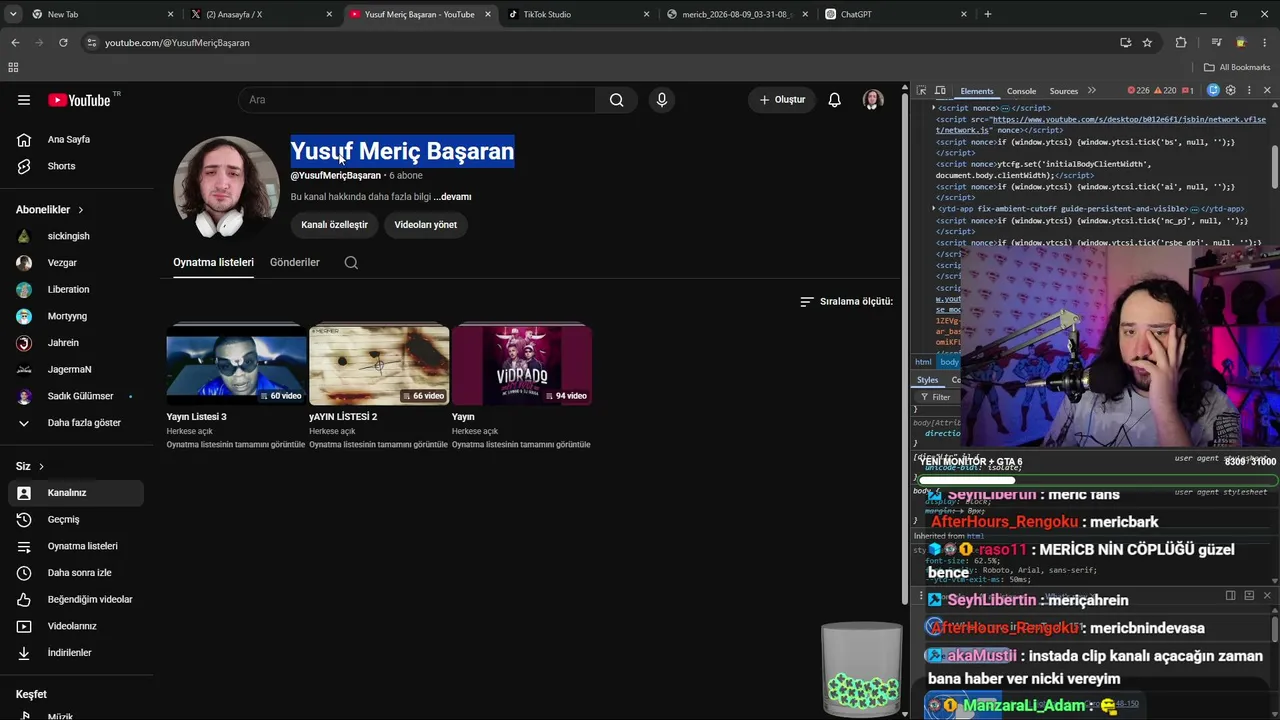Screen dimensions: 1280x720
Task: Click the Oluştur create button
Action: tap(782, 100)
